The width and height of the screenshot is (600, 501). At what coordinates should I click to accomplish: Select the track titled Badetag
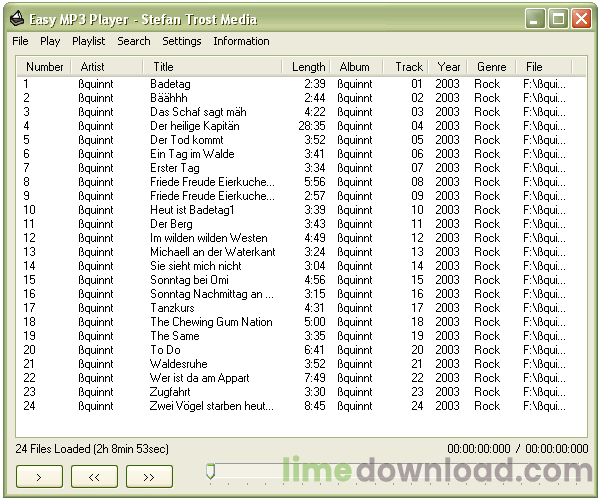click(170, 84)
